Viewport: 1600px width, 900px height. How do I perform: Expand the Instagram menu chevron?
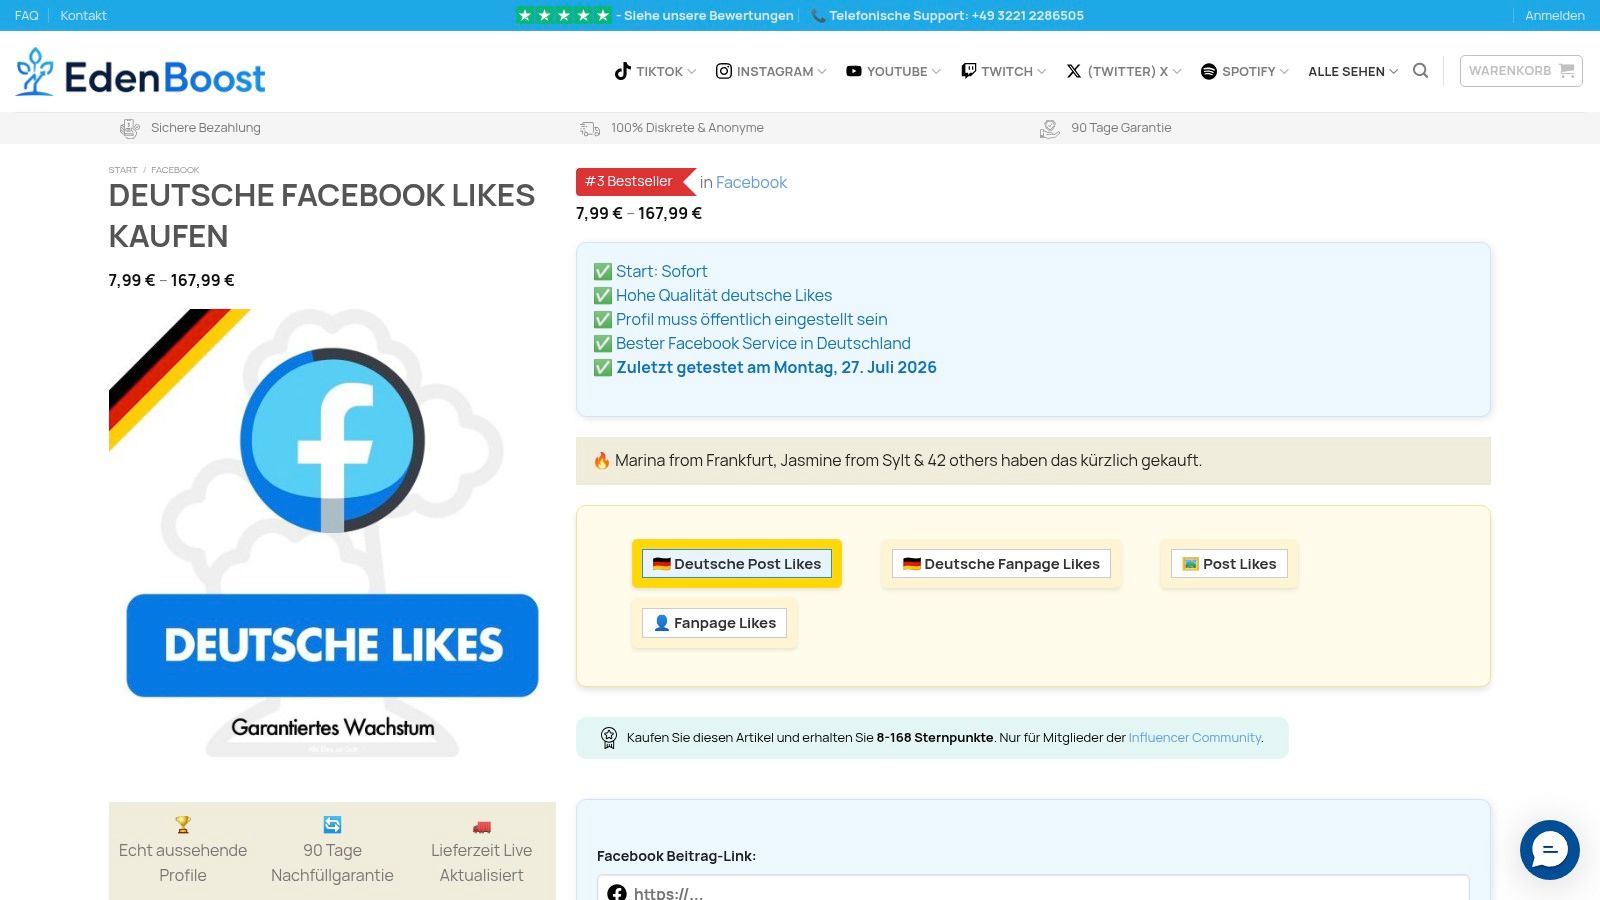pyautogui.click(x=822, y=72)
